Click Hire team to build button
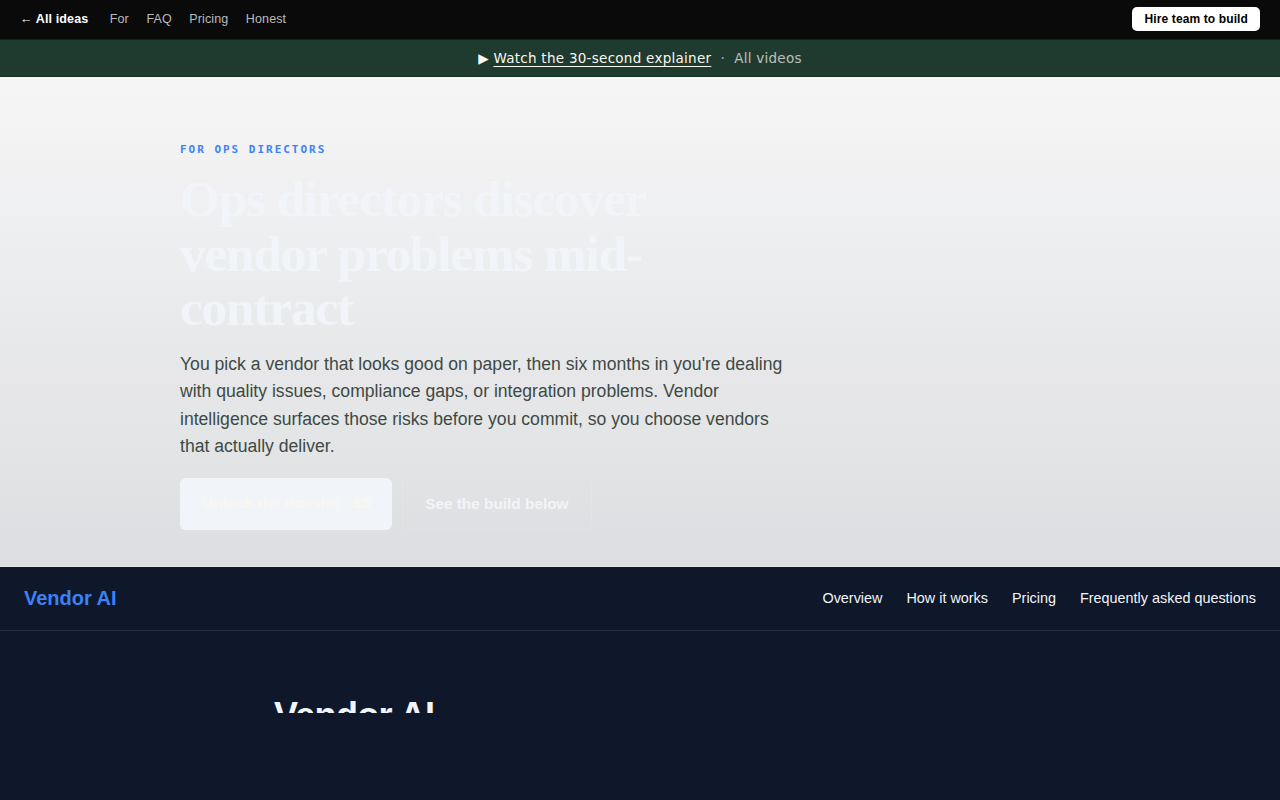Screen dimensions: 1280x800 point(1196,19)
